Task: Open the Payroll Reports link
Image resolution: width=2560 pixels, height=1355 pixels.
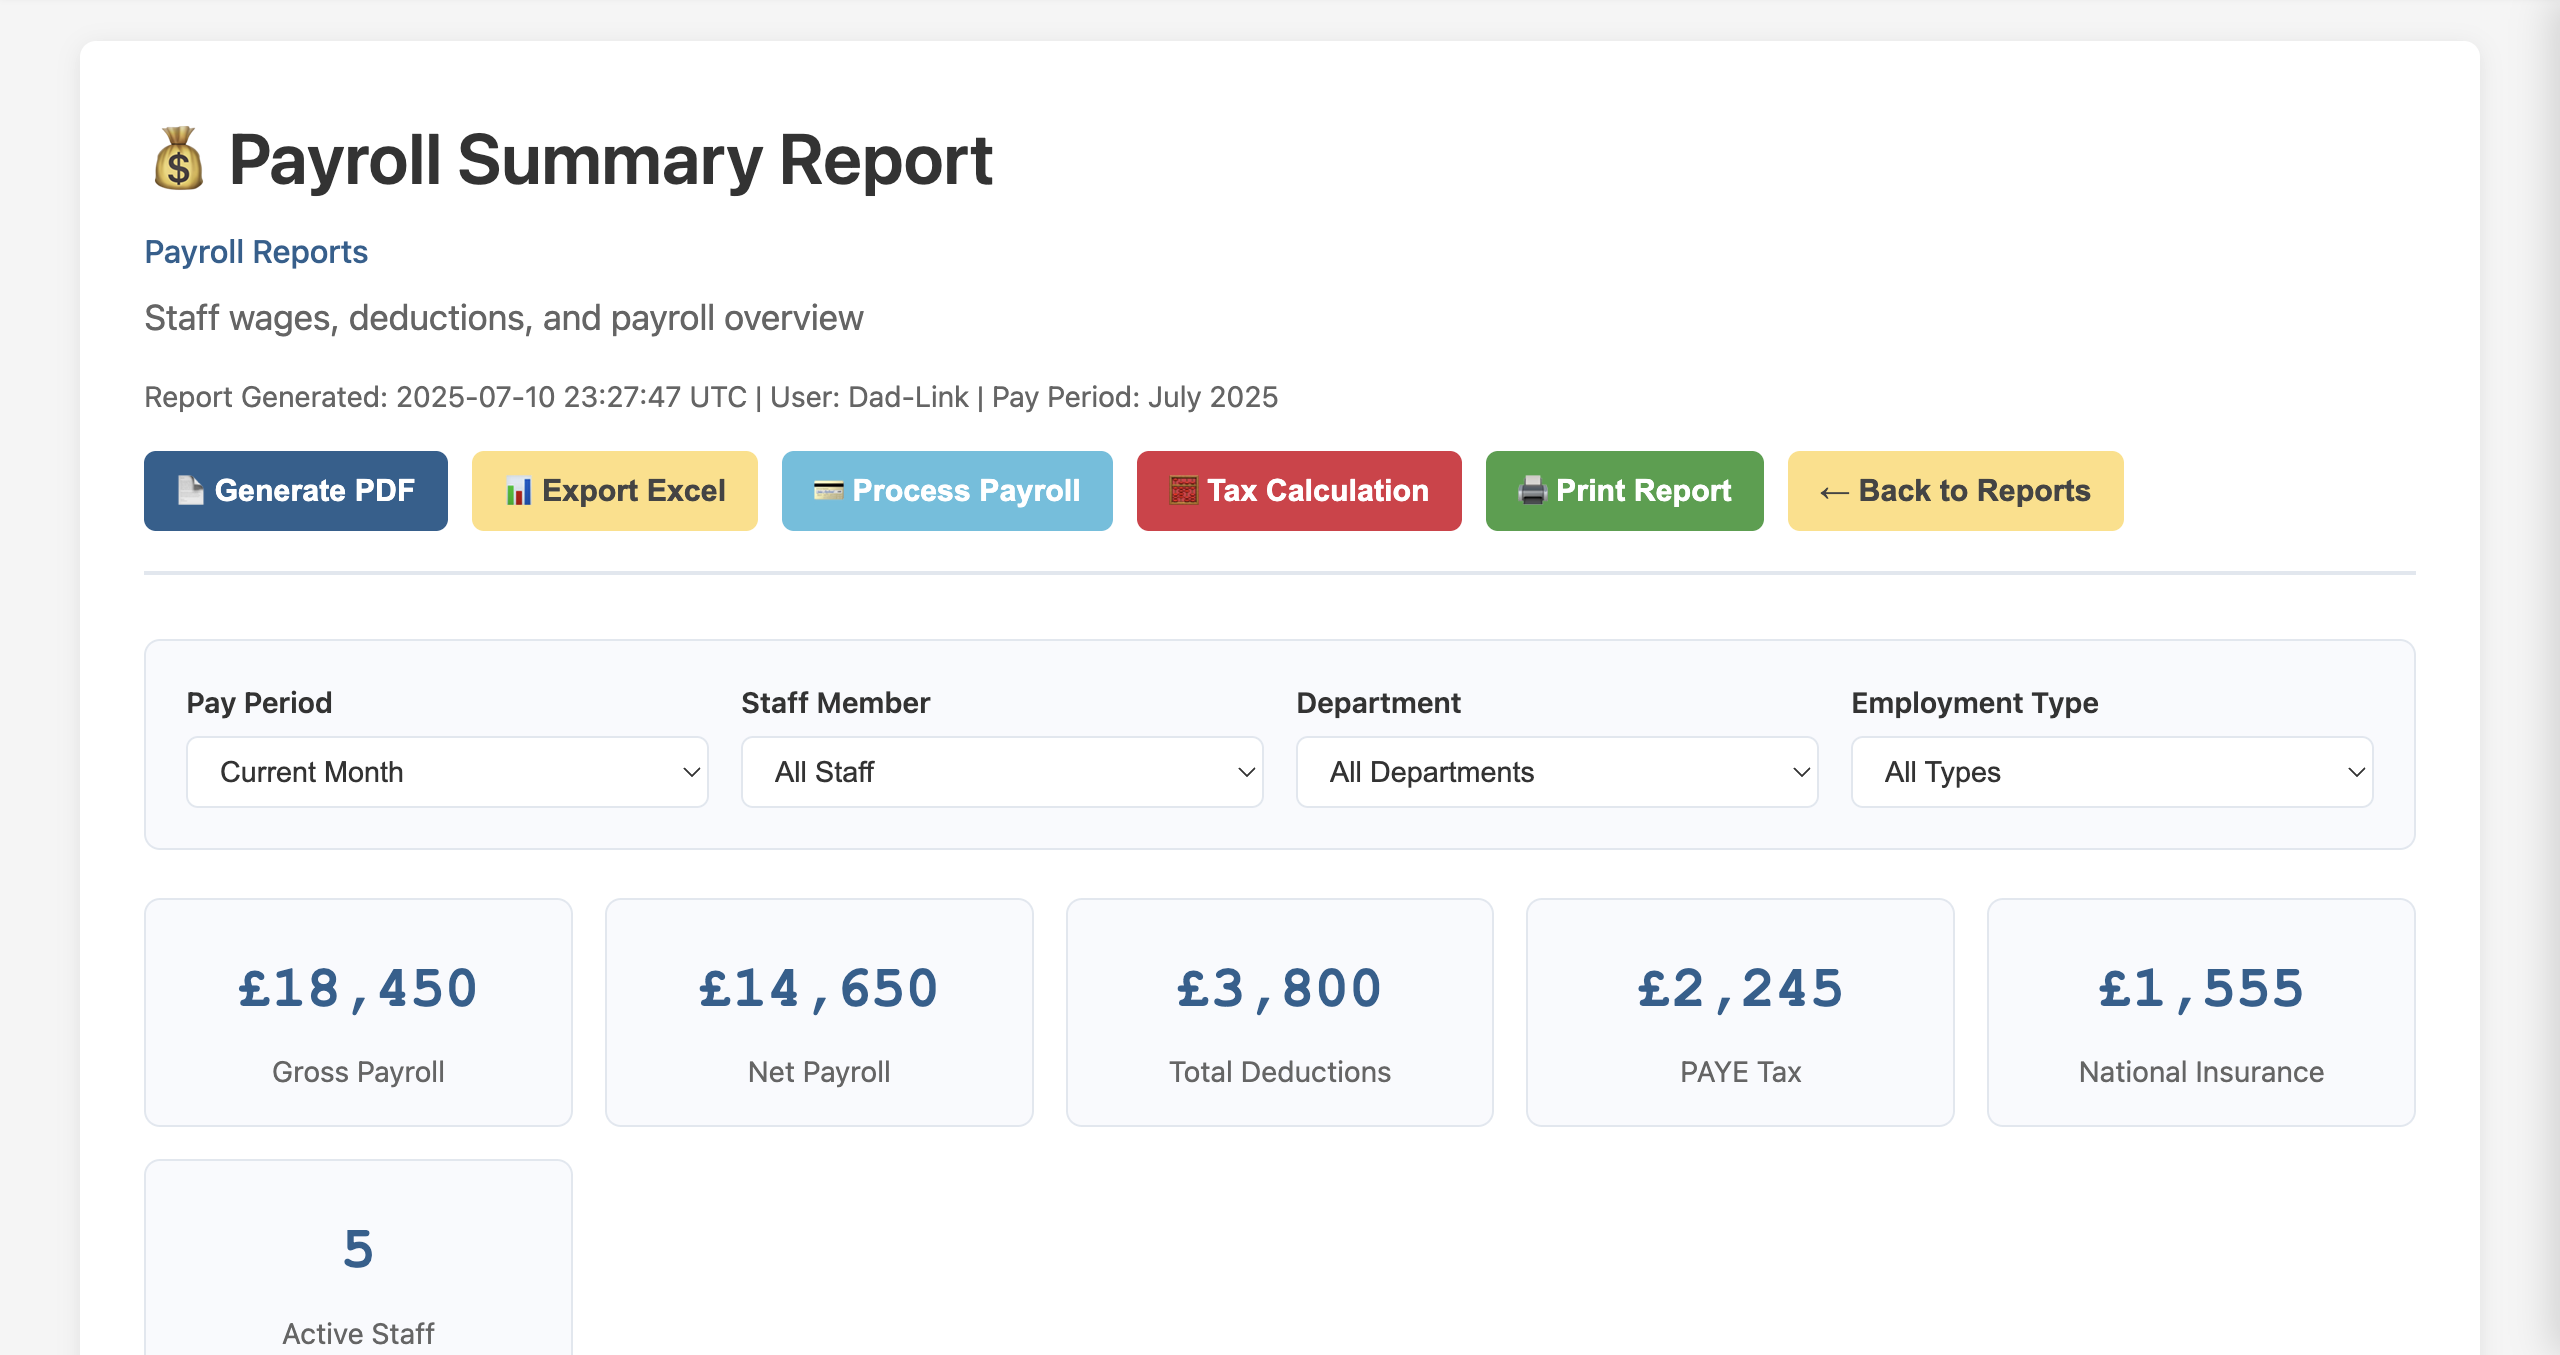Action: (256, 251)
